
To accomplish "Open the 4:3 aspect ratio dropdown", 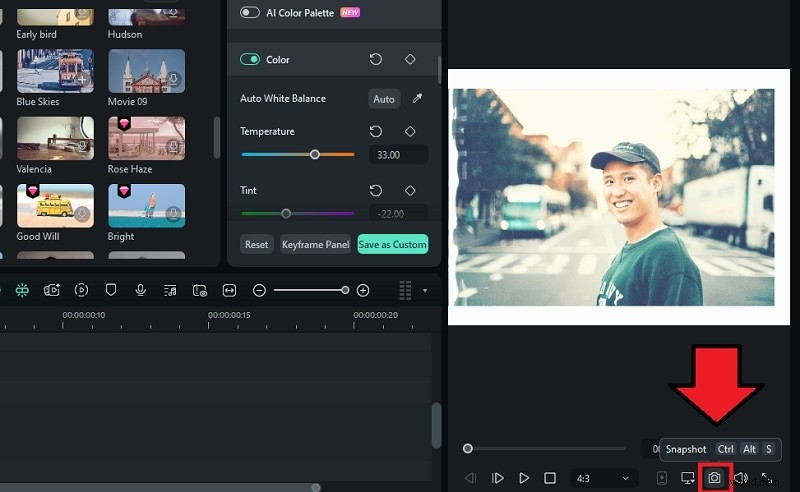I will pyautogui.click(x=603, y=478).
